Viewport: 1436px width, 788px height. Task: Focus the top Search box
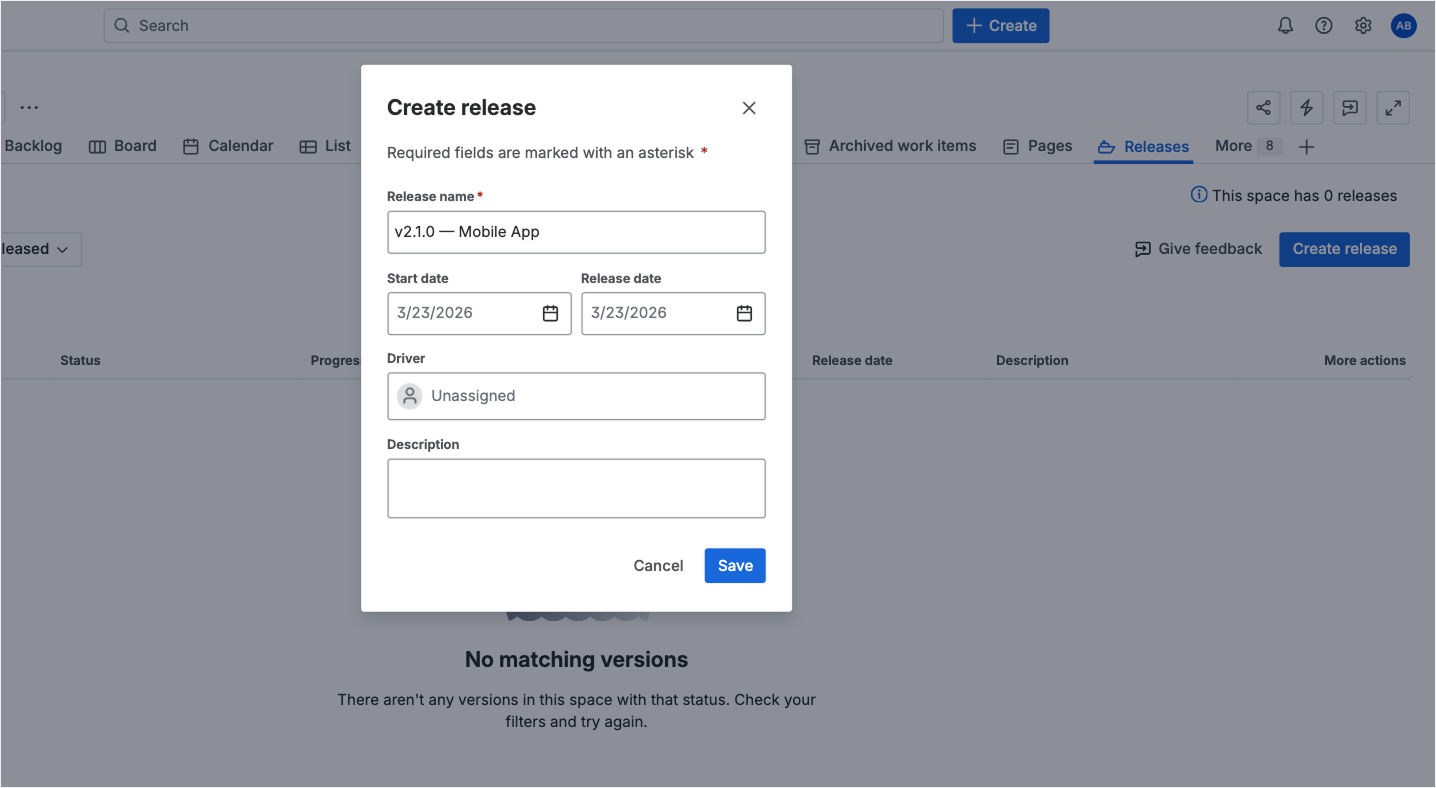pyautogui.click(x=523, y=26)
